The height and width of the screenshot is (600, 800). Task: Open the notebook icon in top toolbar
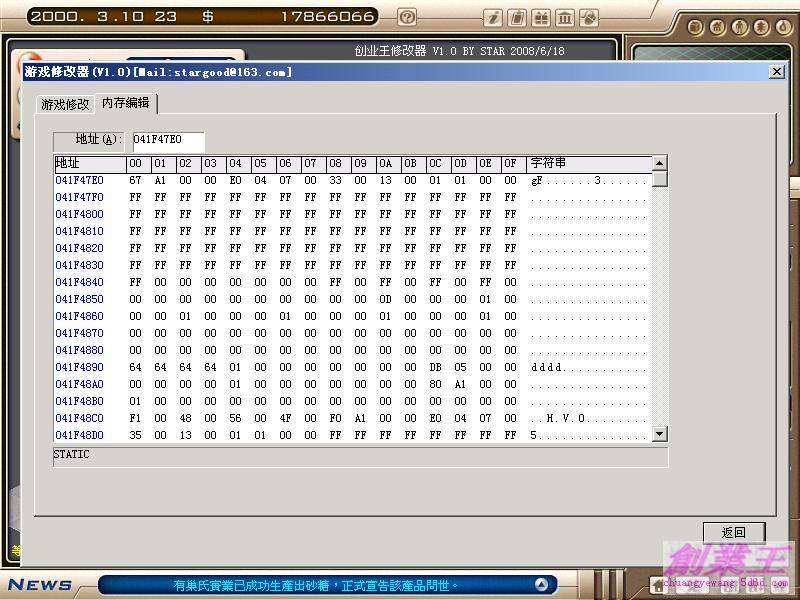pyautogui.click(x=516, y=17)
